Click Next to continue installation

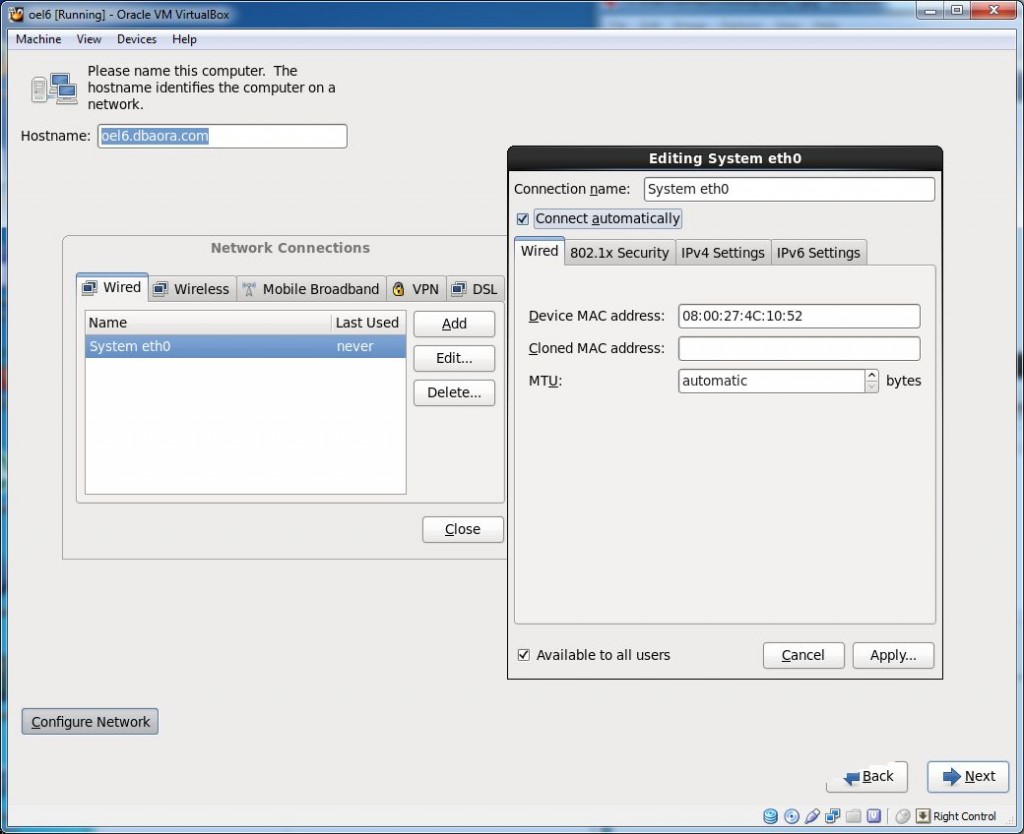(968, 777)
